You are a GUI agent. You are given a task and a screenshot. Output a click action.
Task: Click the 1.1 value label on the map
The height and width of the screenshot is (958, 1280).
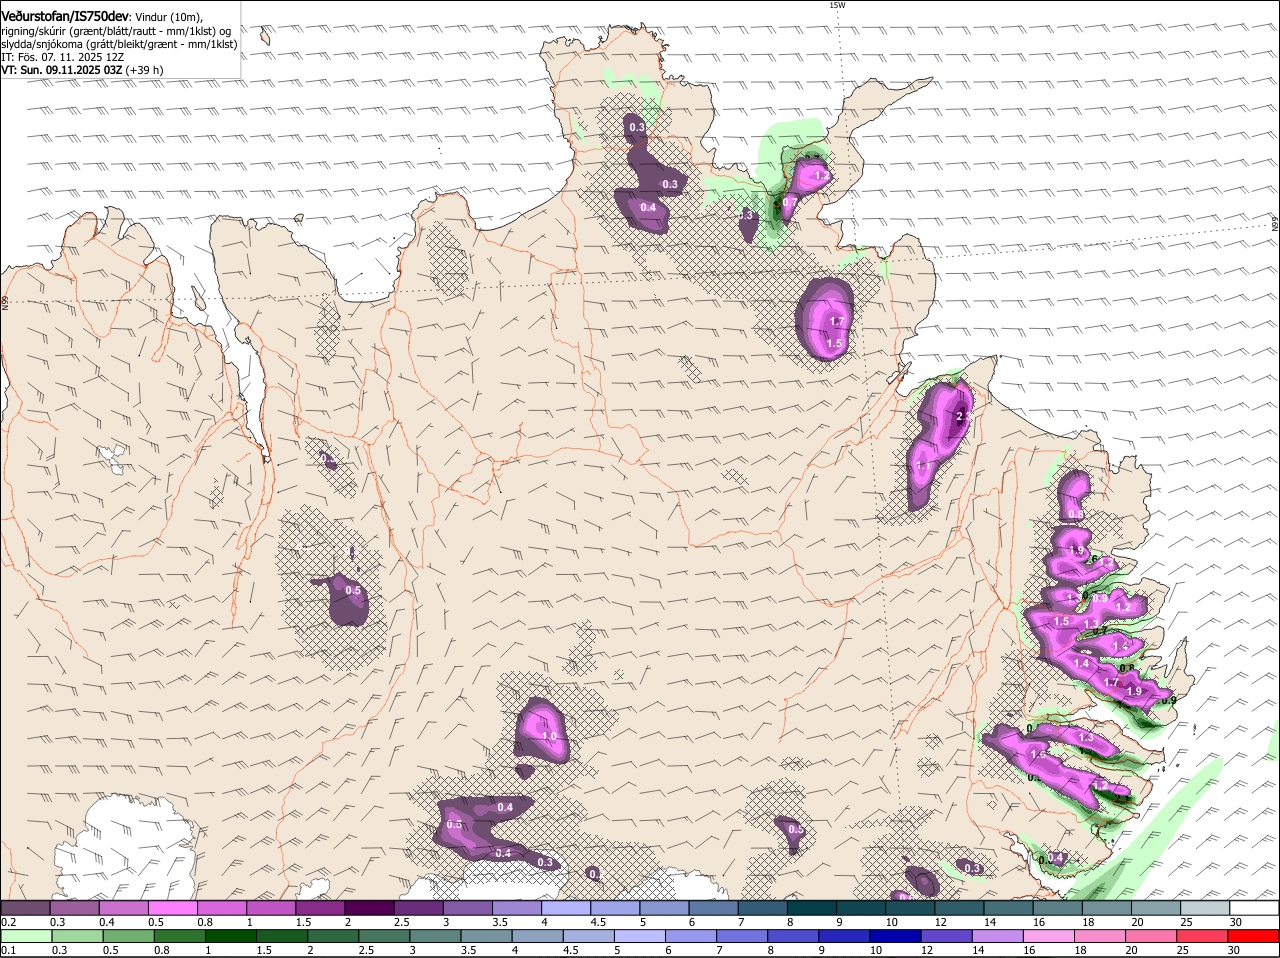point(923,466)
